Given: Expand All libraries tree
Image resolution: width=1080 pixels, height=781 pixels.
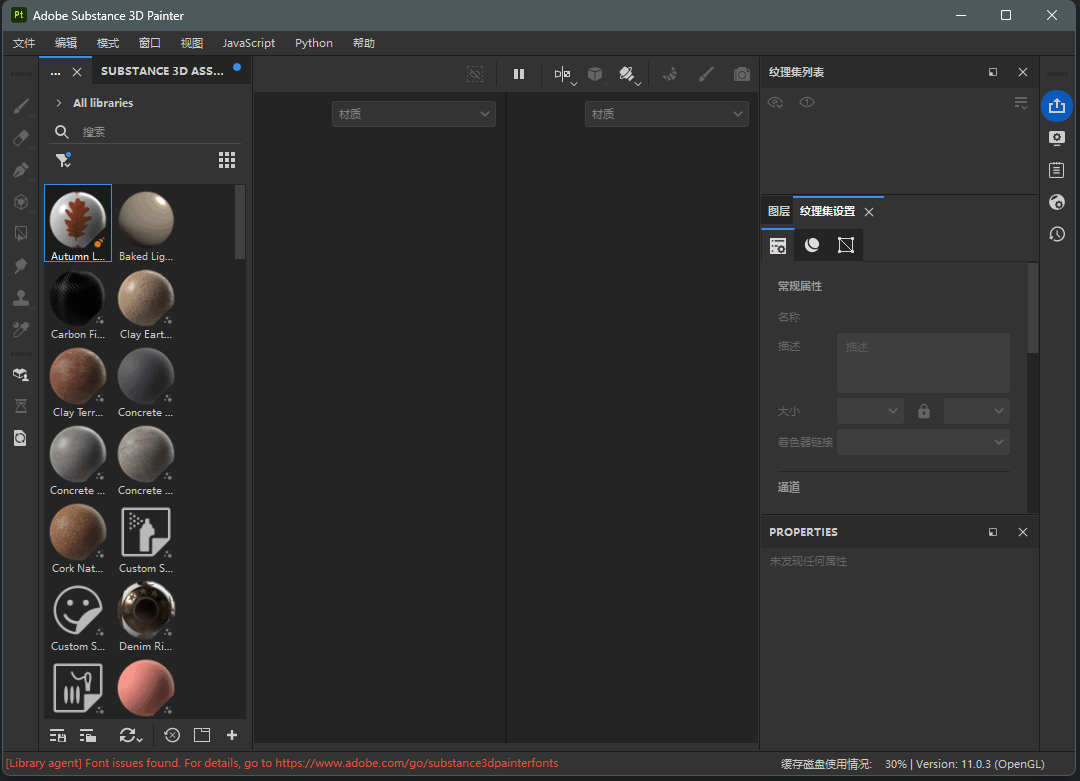Looking at the screenshot, I should point(59,103).
